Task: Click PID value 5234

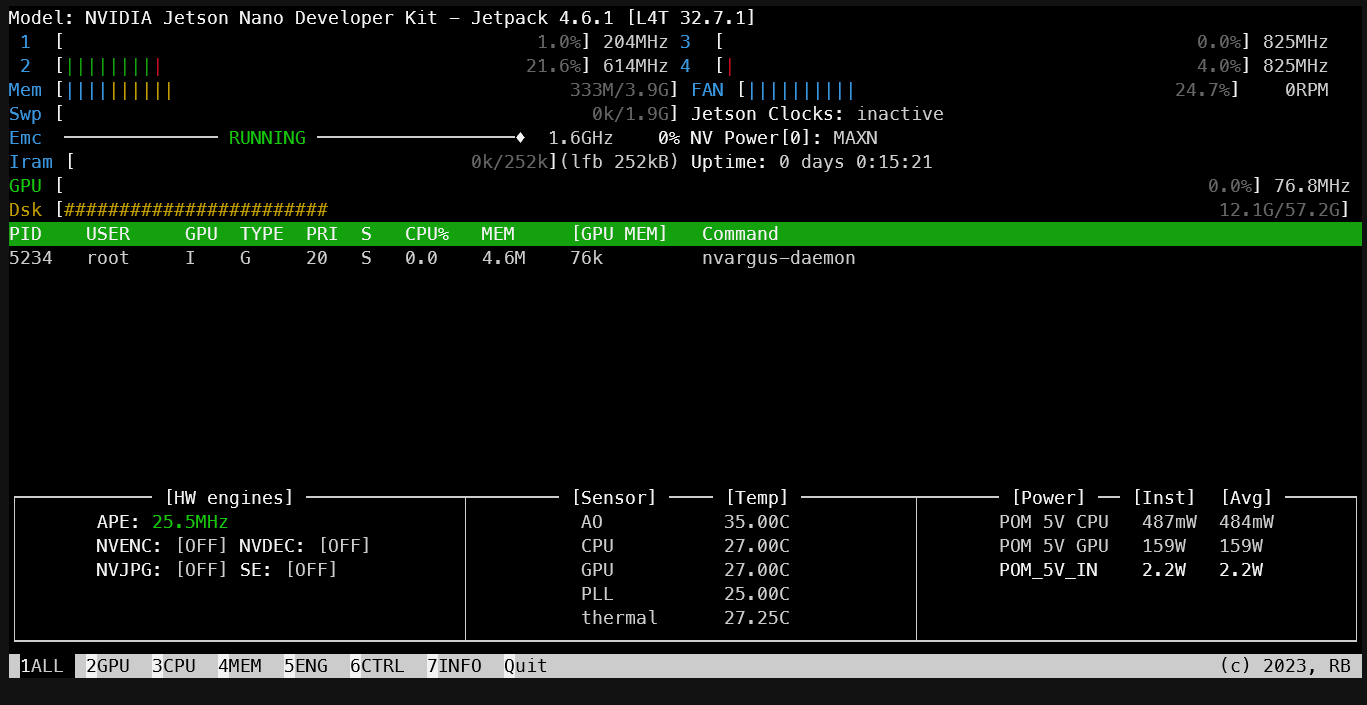Action: [31, 258]
